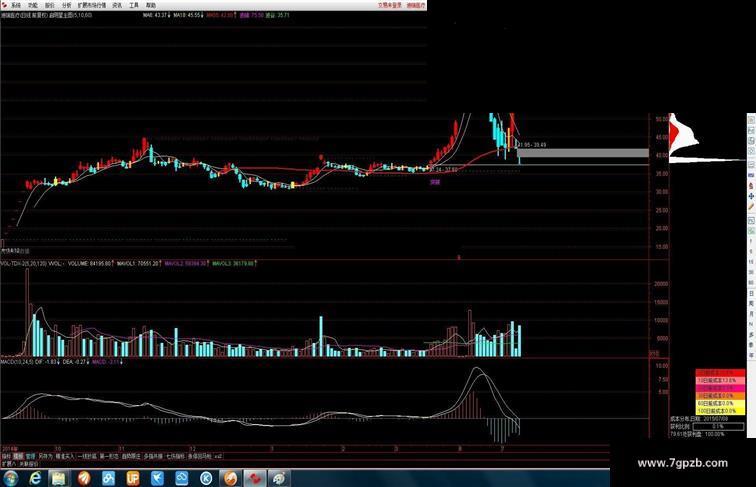Click the 获利比例 0.1% progress bar
The height and width of the screenshot is (487, 756).
tap(718, 426)
